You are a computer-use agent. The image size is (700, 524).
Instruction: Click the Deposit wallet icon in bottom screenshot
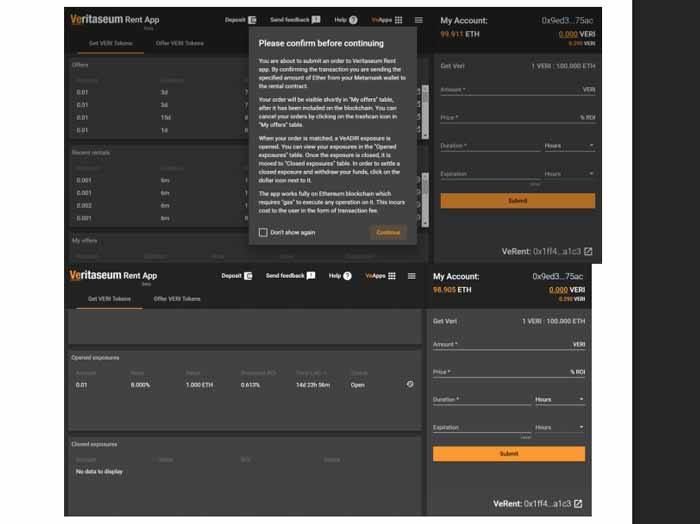(248, 276)
